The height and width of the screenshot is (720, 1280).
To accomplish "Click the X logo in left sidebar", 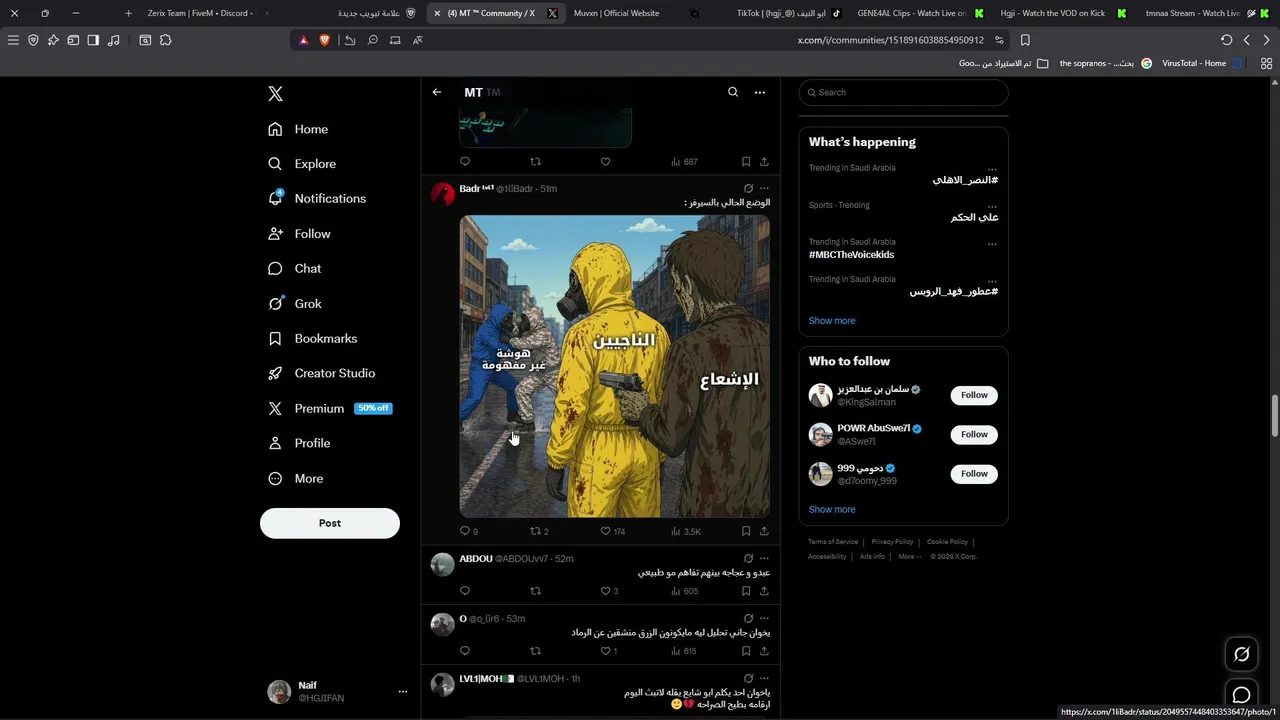I will pos(275,94).
